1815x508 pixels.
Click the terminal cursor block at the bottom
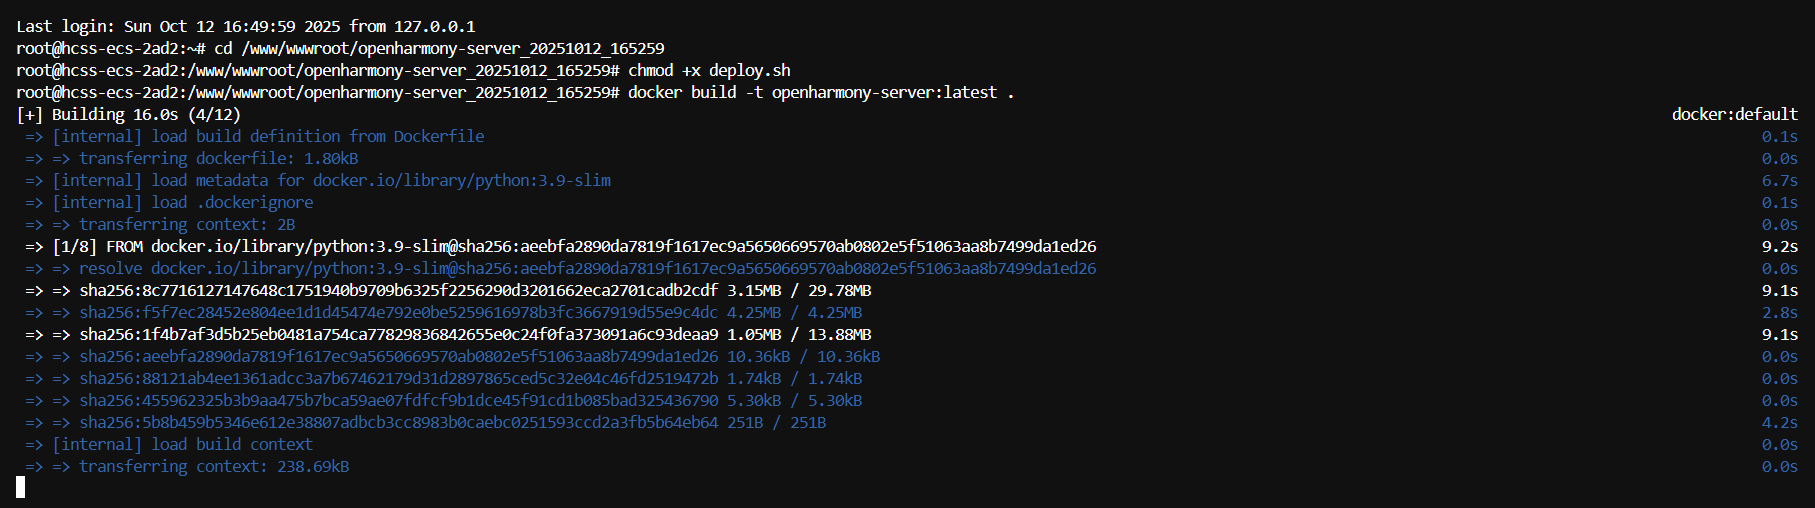pyautogui.click(x=20, y=487)
